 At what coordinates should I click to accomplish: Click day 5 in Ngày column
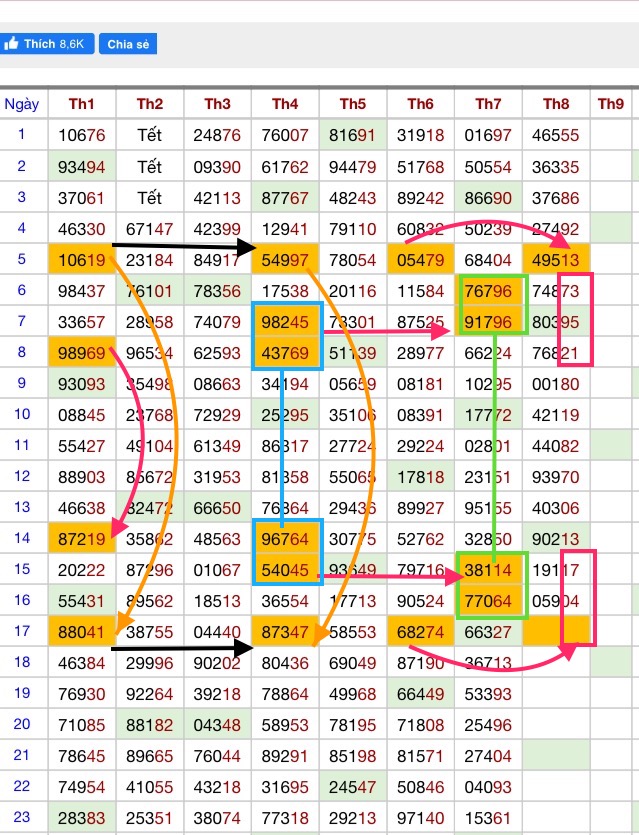click(x=22, y=260)
